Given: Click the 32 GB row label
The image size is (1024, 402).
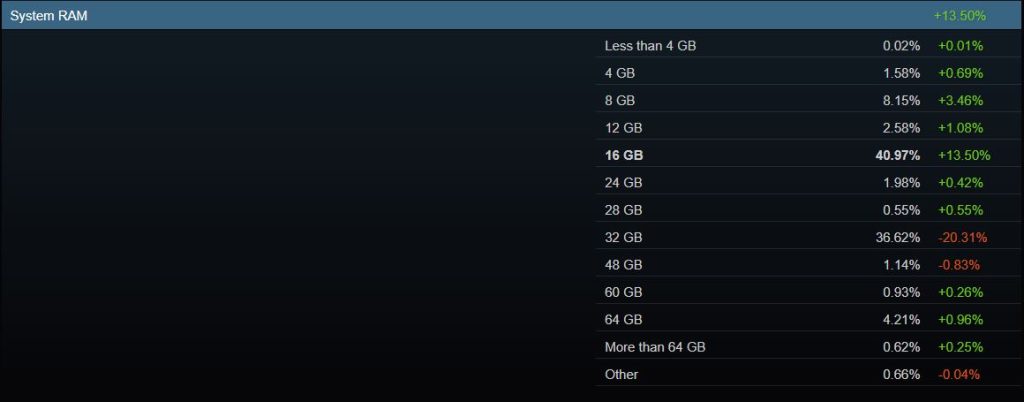Looking at the screenshot, I should 623,237.
